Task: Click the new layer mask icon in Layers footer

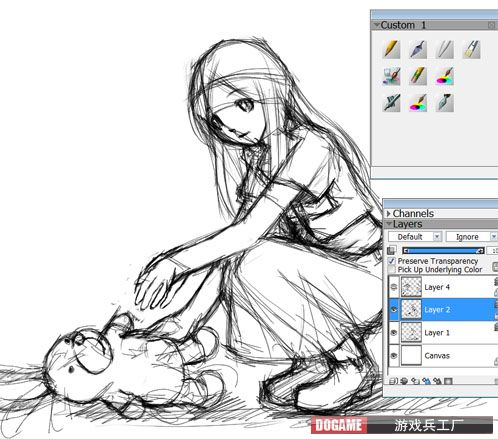Action: pyautogui.click(x=448, y=381)
